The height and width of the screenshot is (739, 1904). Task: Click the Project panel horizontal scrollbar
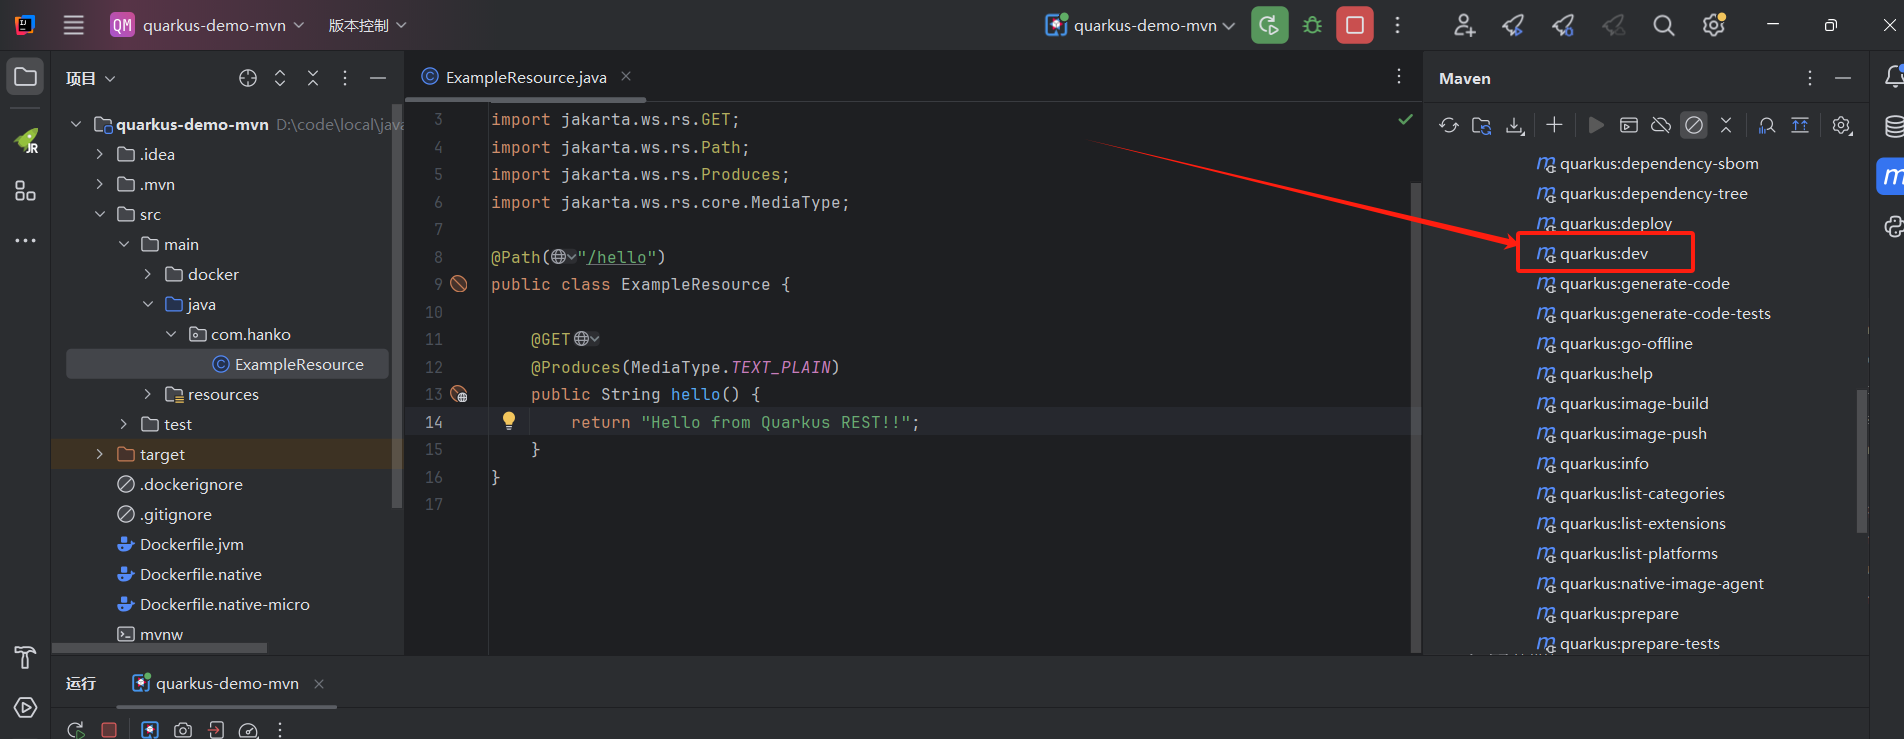(160, 648)
